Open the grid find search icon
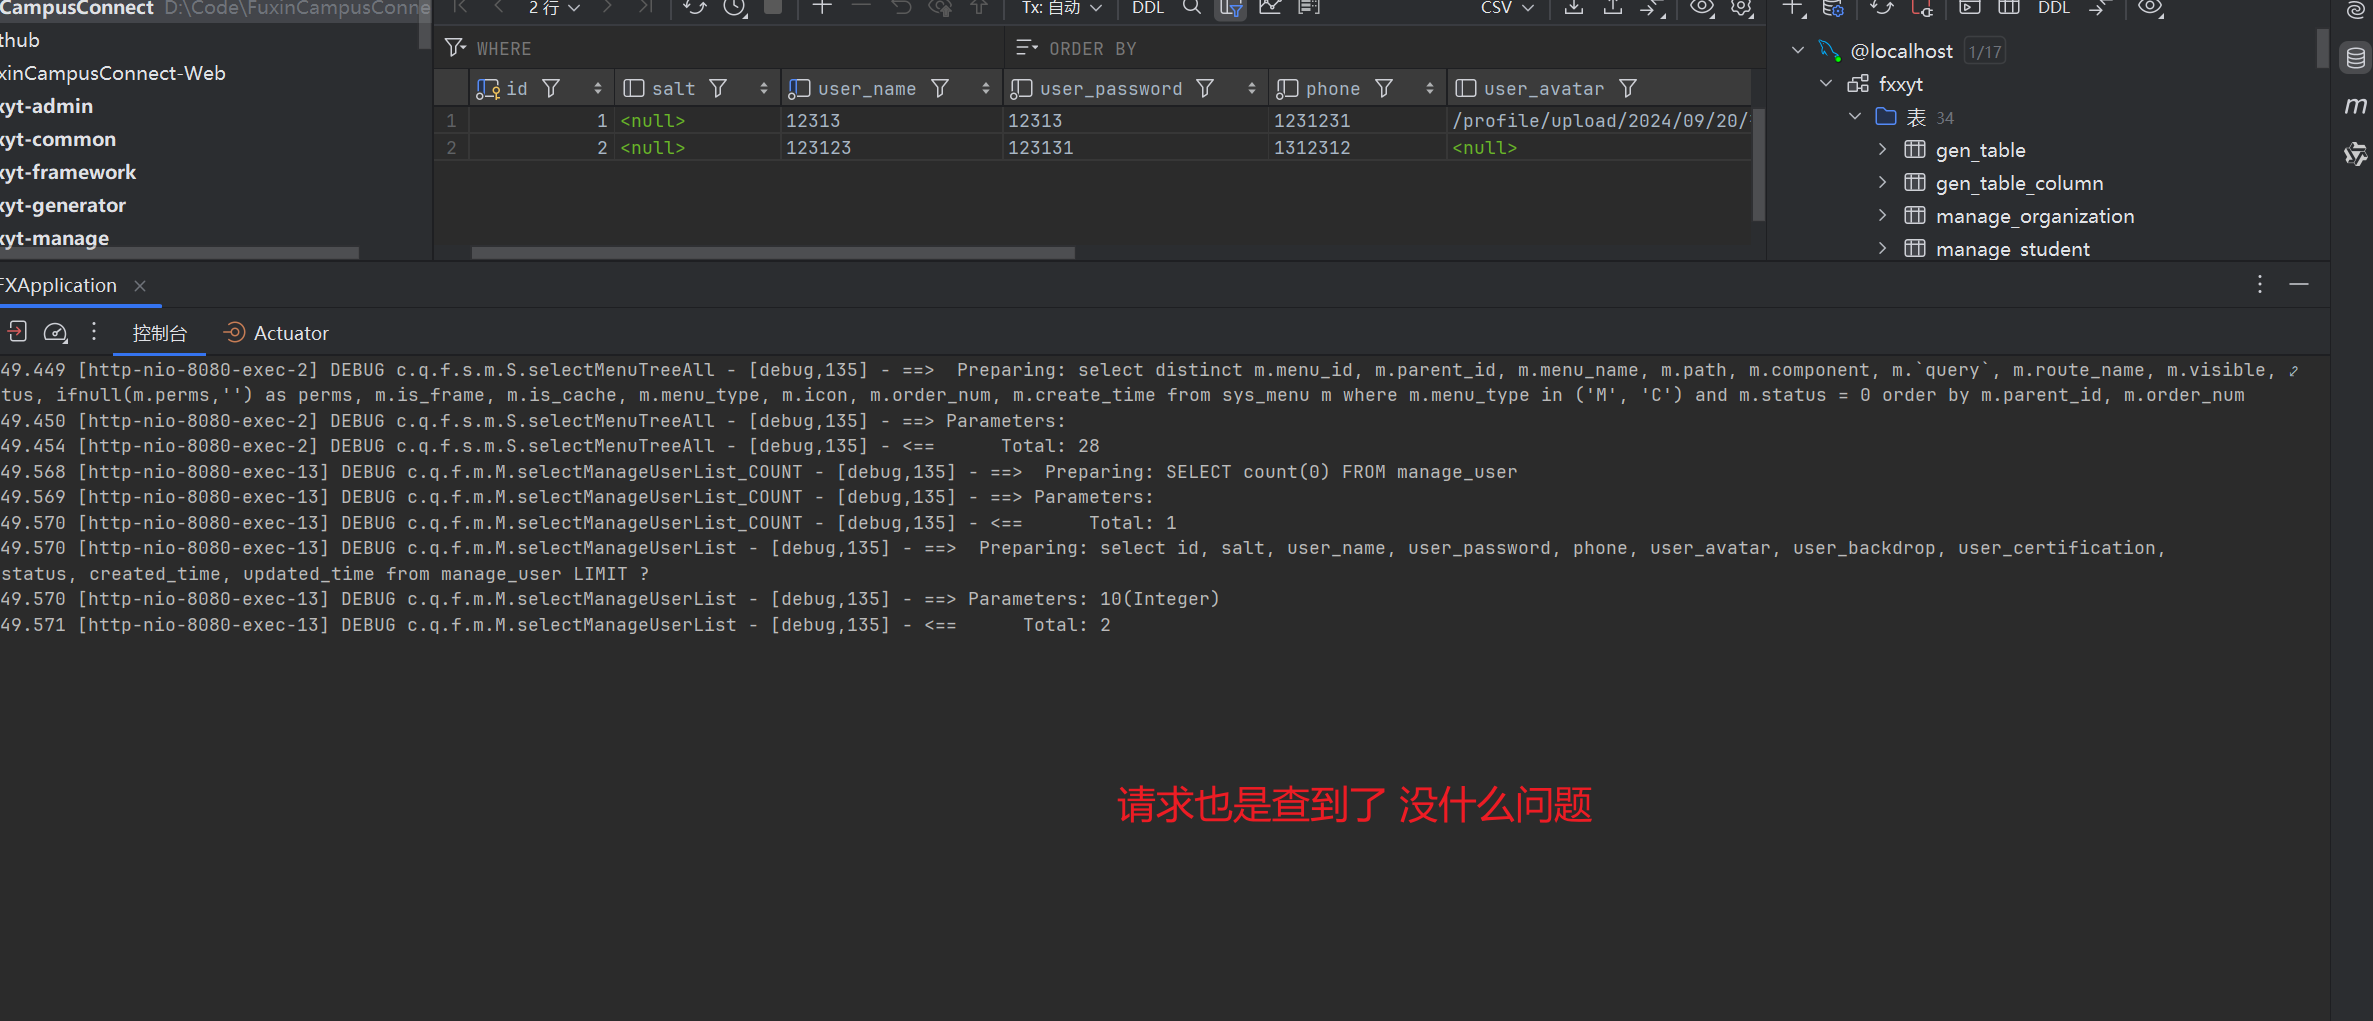 [1191, 8]
